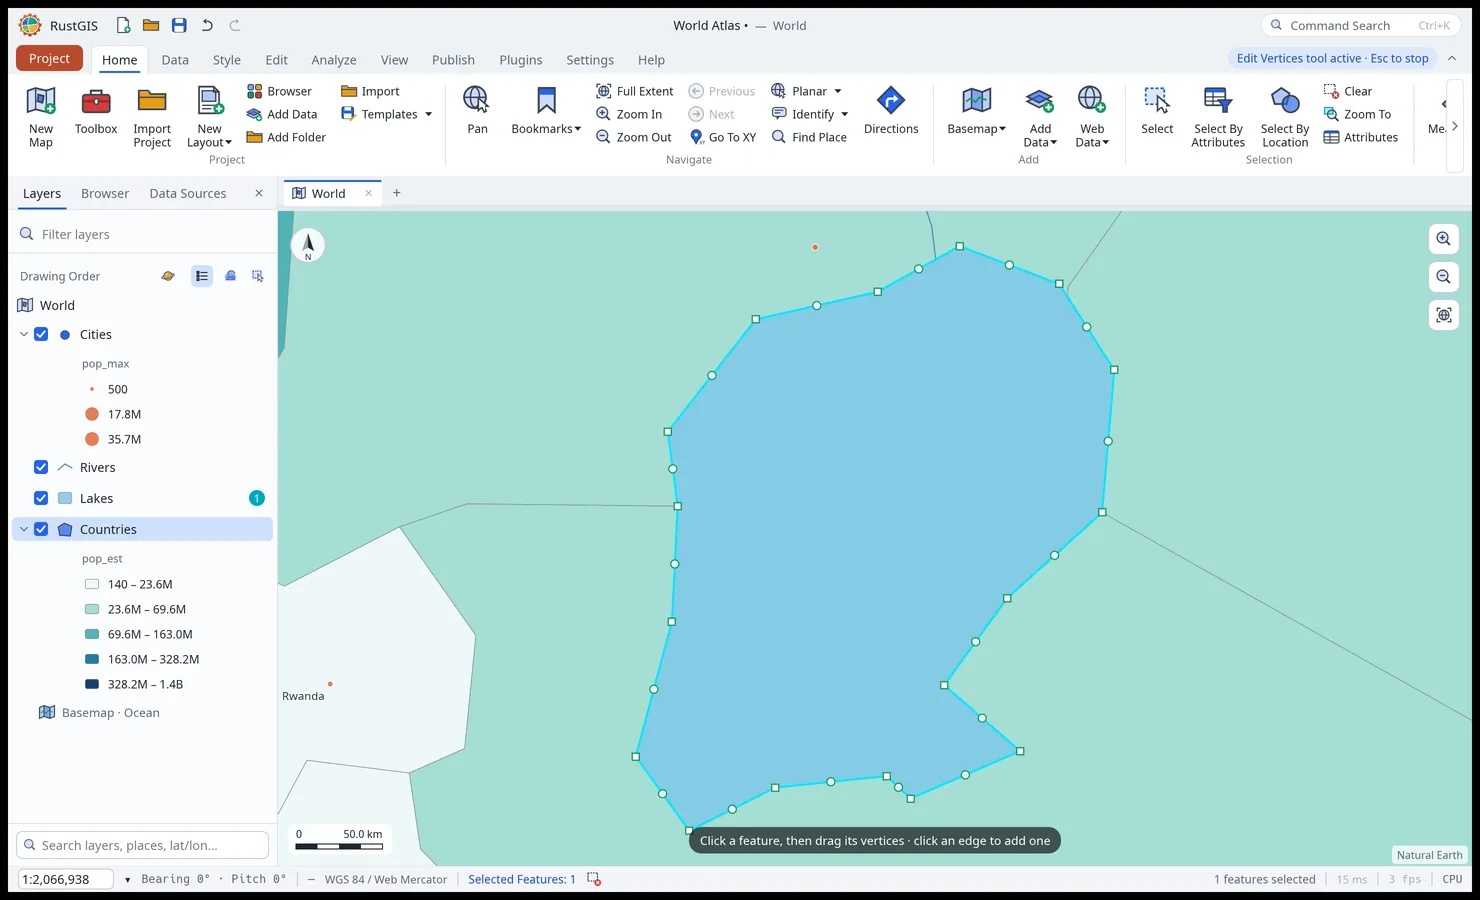Click the Project button
The height and width of the screenshot is (900, 1480).
[x=49, y=58]
